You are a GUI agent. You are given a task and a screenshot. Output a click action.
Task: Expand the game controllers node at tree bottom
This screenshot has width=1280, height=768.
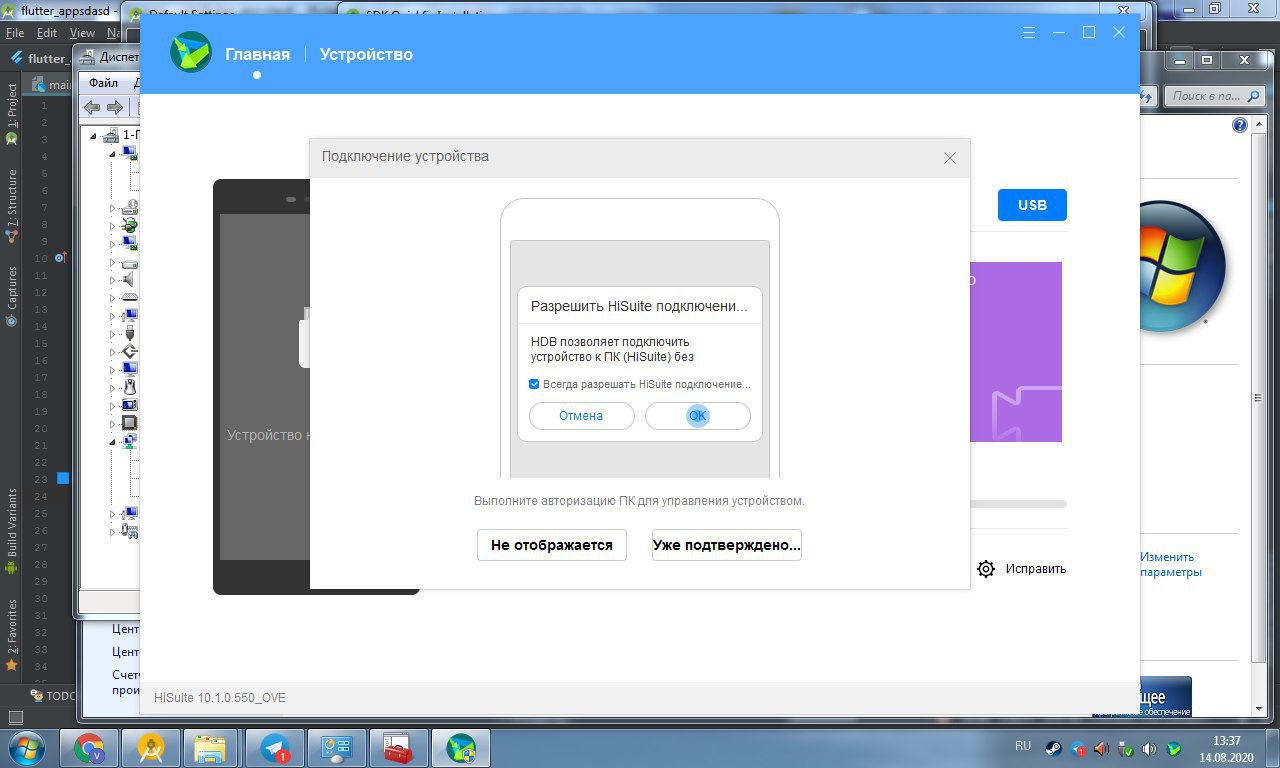[x=113, y=531]
